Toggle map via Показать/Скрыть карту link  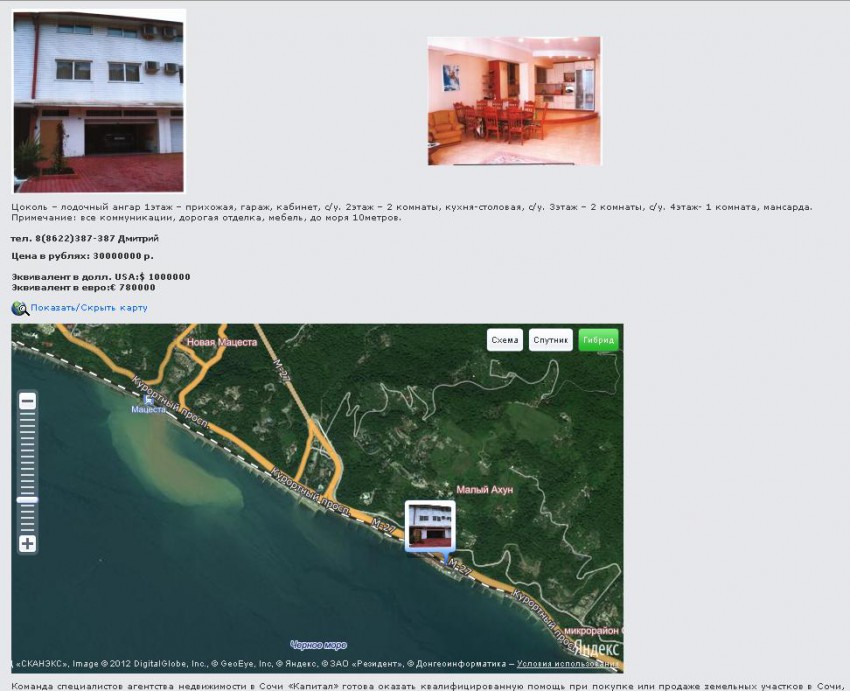[x=89, y=308]
